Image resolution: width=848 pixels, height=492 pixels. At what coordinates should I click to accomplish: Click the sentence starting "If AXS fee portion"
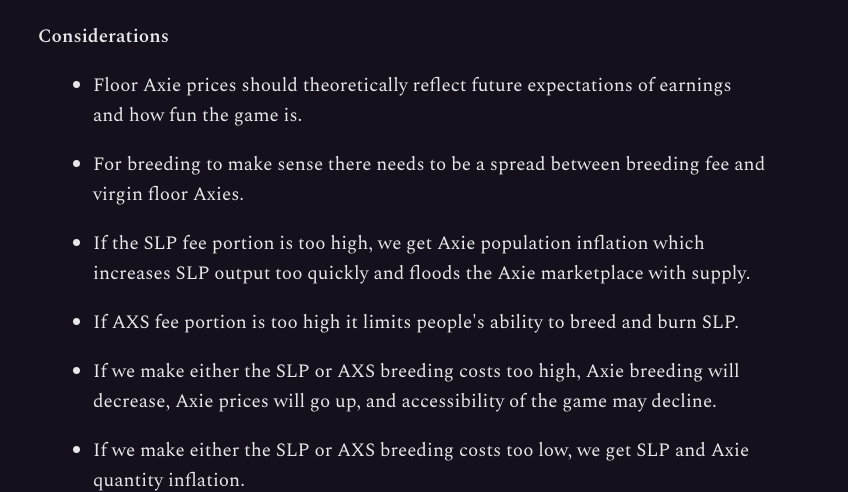point(415,322)
